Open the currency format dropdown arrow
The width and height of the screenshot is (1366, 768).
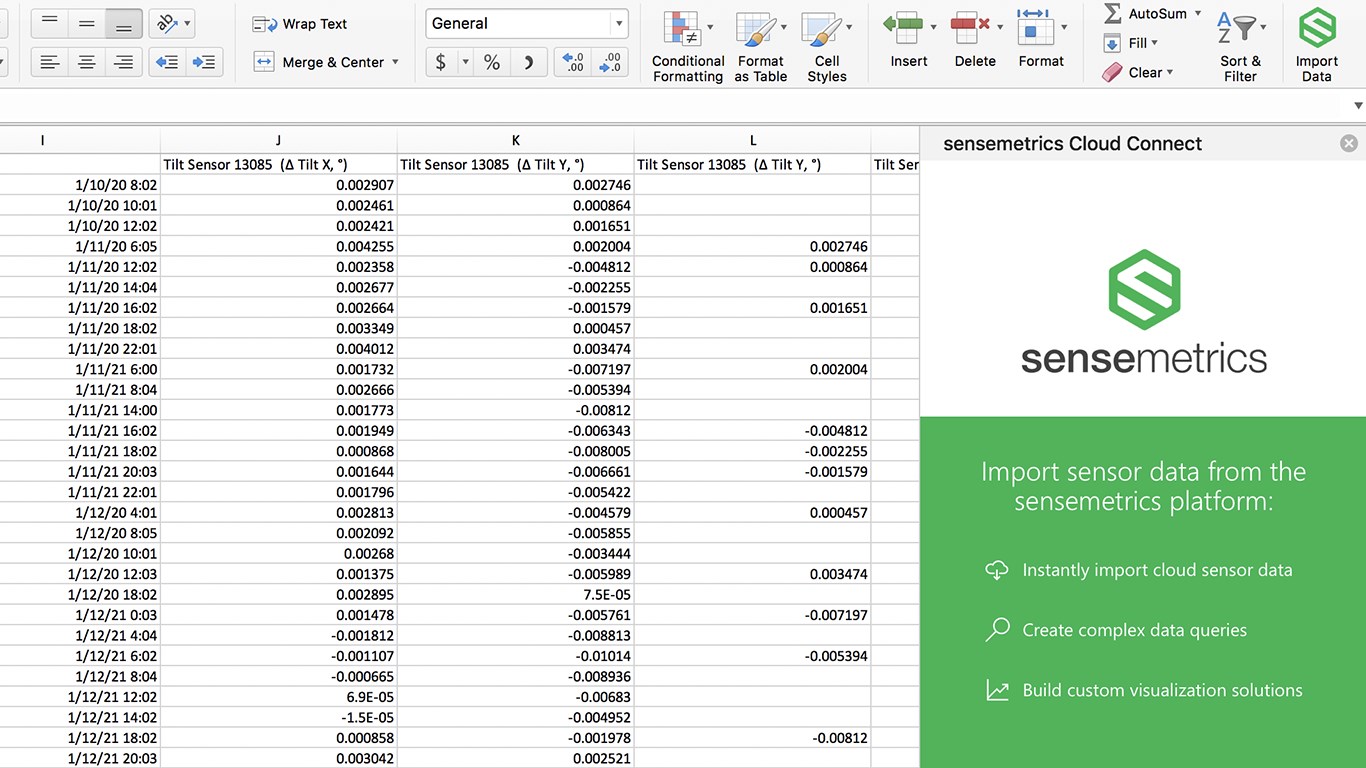(x=465, y=62)
